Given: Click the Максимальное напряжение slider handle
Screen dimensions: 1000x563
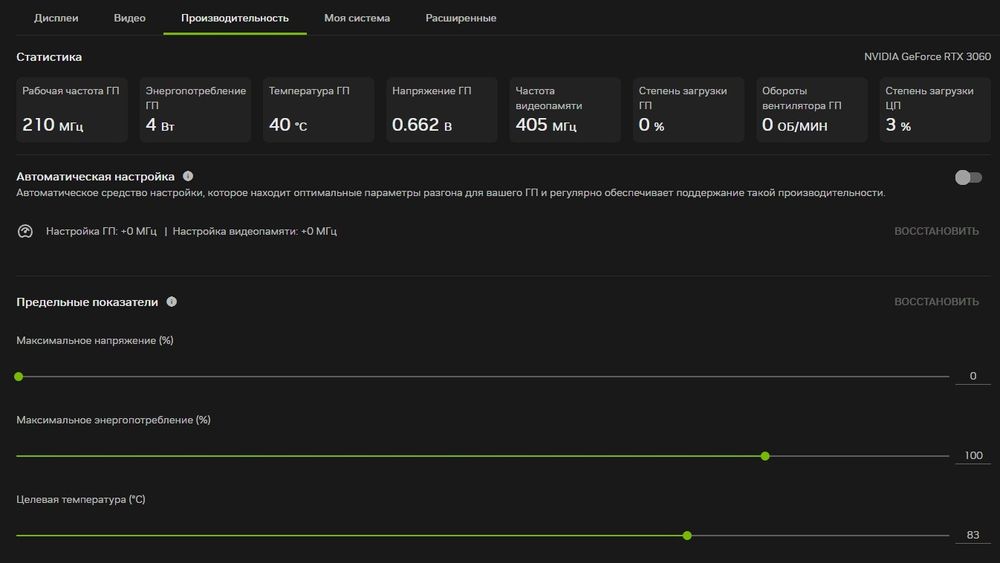Looking at the screenshot, I should point(18,377).
